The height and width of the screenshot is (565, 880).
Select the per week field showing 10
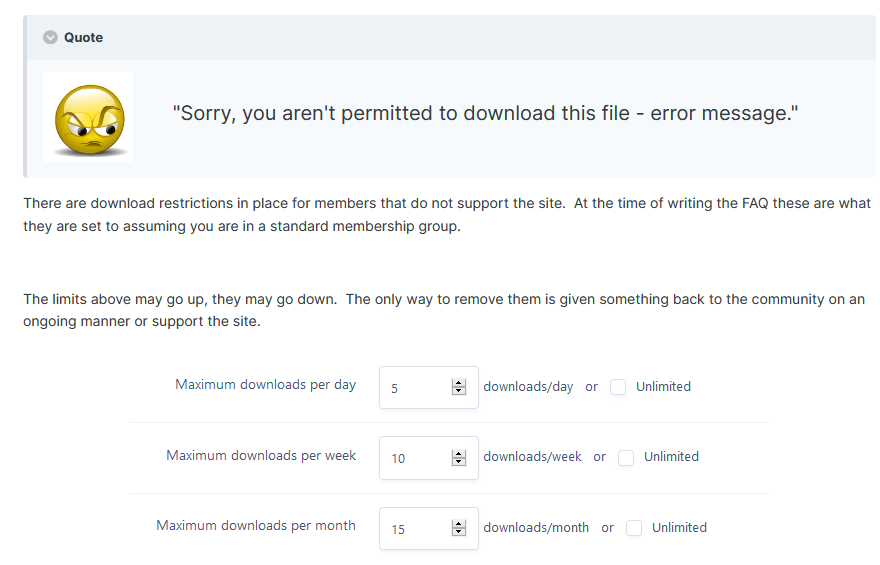coord(429,458)
